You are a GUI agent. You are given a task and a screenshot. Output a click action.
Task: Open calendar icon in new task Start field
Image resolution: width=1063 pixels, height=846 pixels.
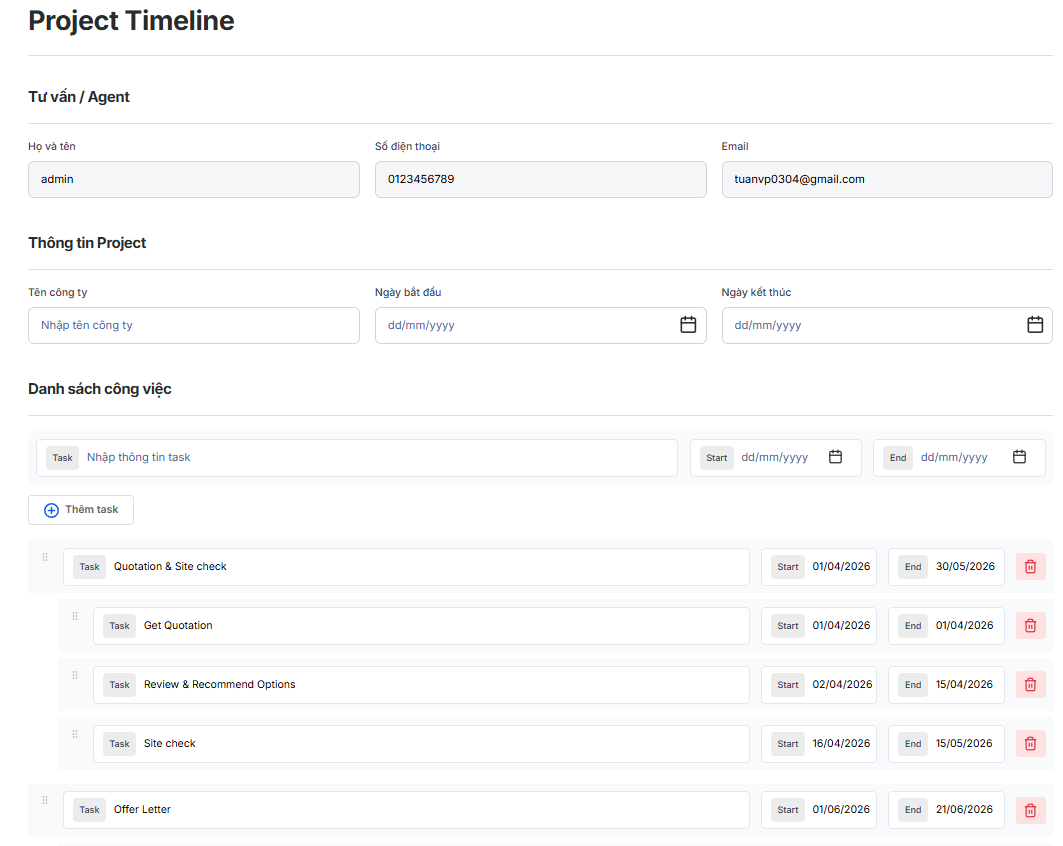coord(836,457)
